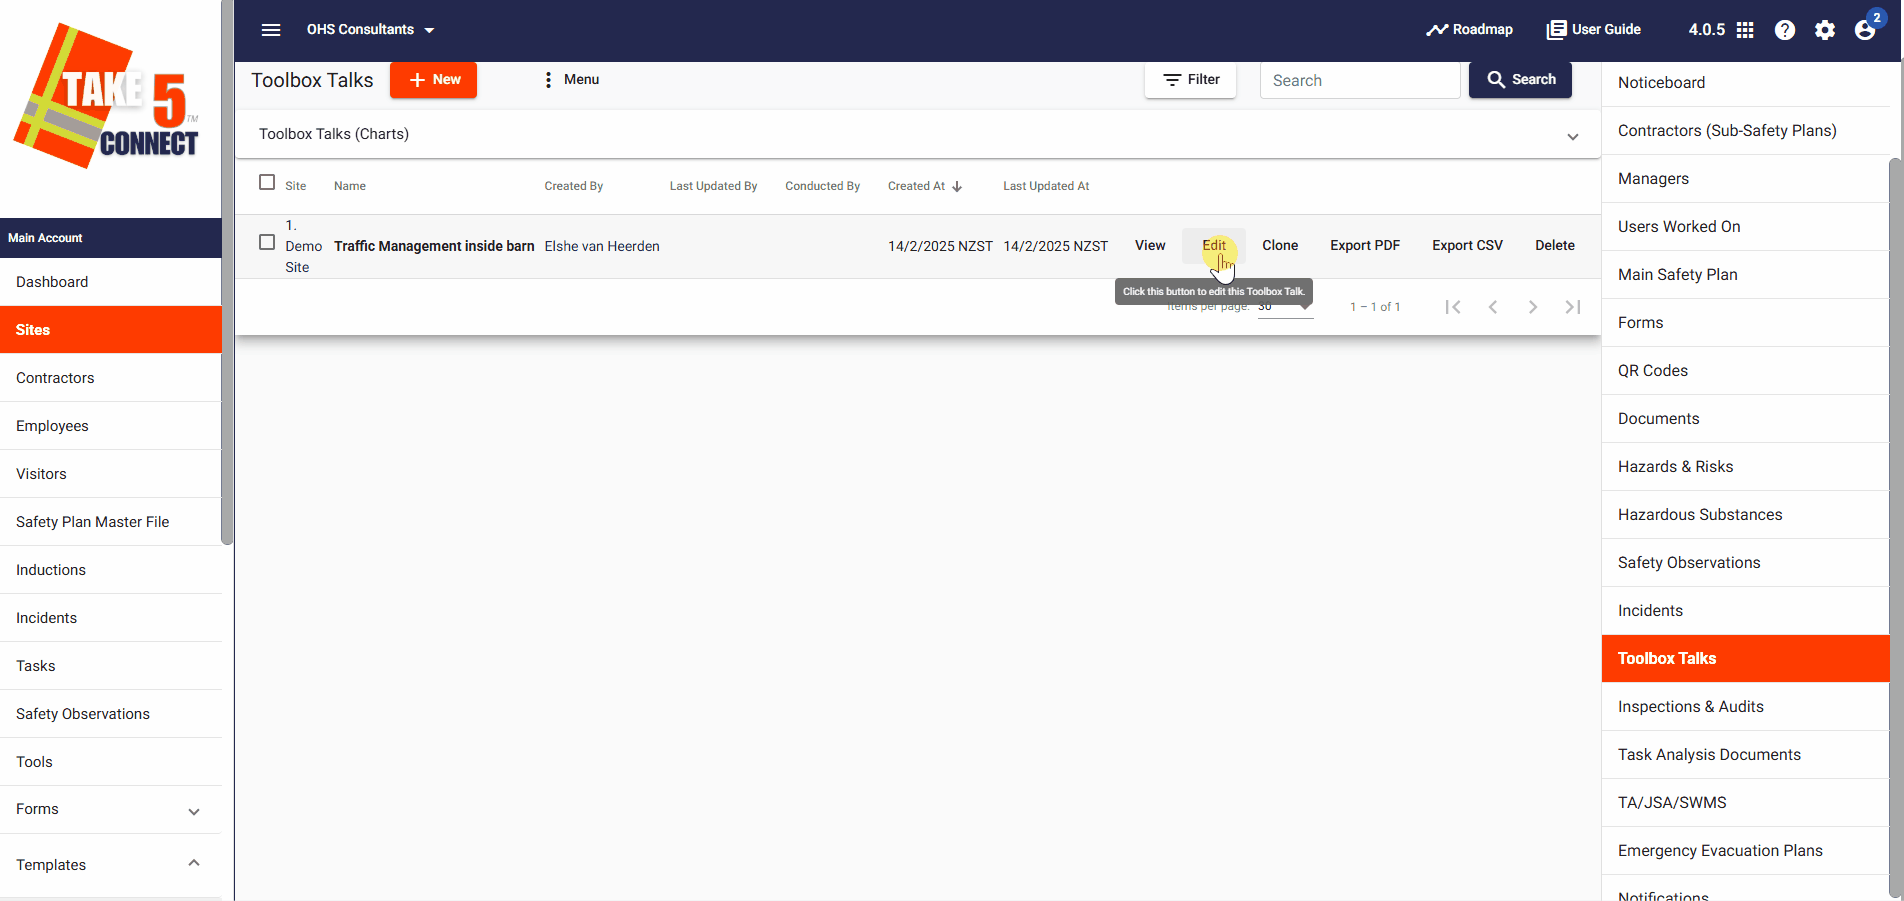Open Documents in the right panel

click(1745, 419)
